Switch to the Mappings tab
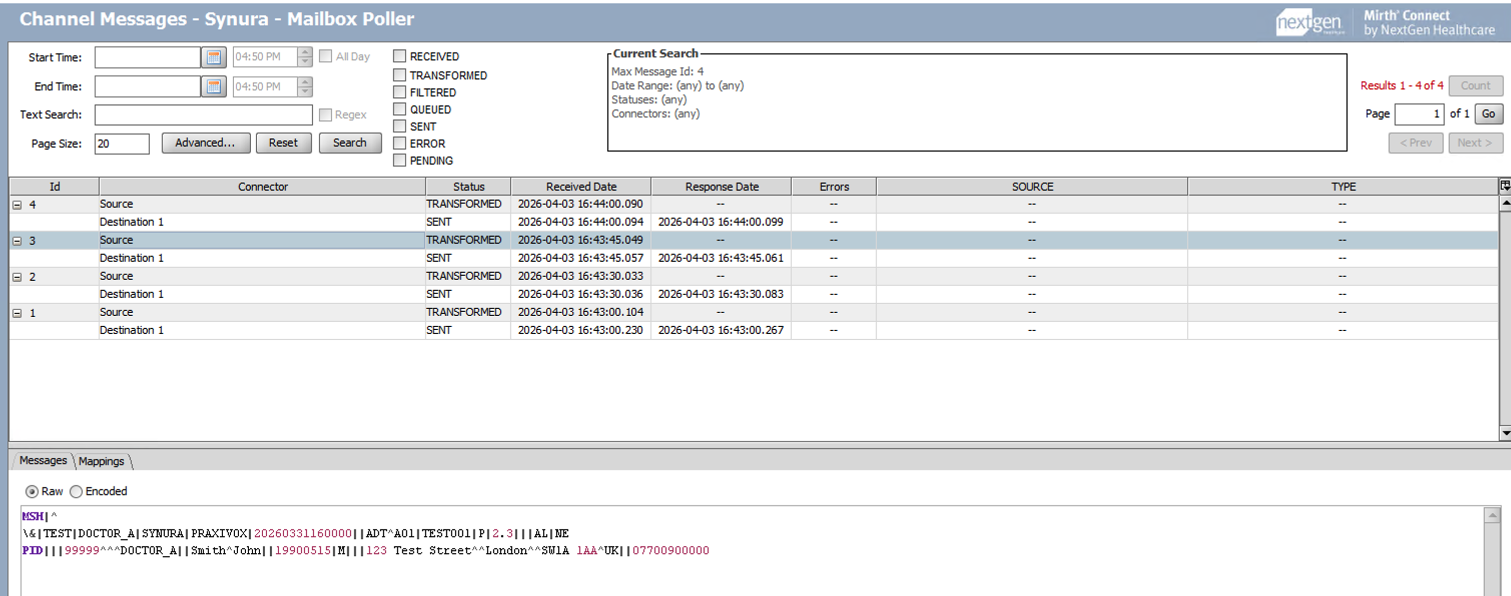The image size is (1511, 596). coord(102,461)
